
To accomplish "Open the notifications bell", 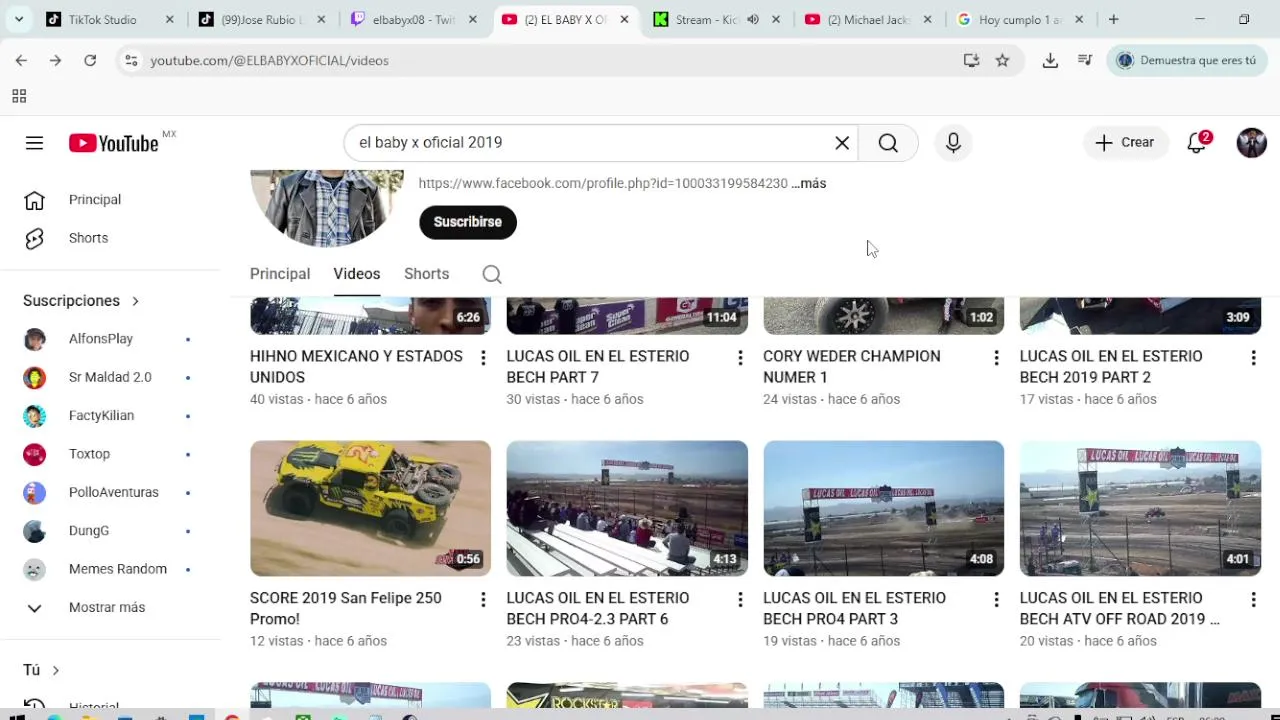I will click(1197, 143).
